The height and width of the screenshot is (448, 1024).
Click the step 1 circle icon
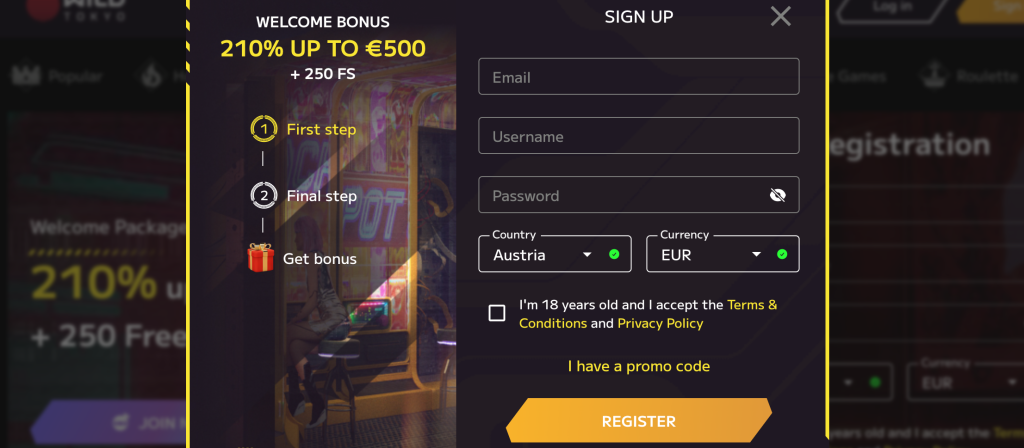point(263,129)
